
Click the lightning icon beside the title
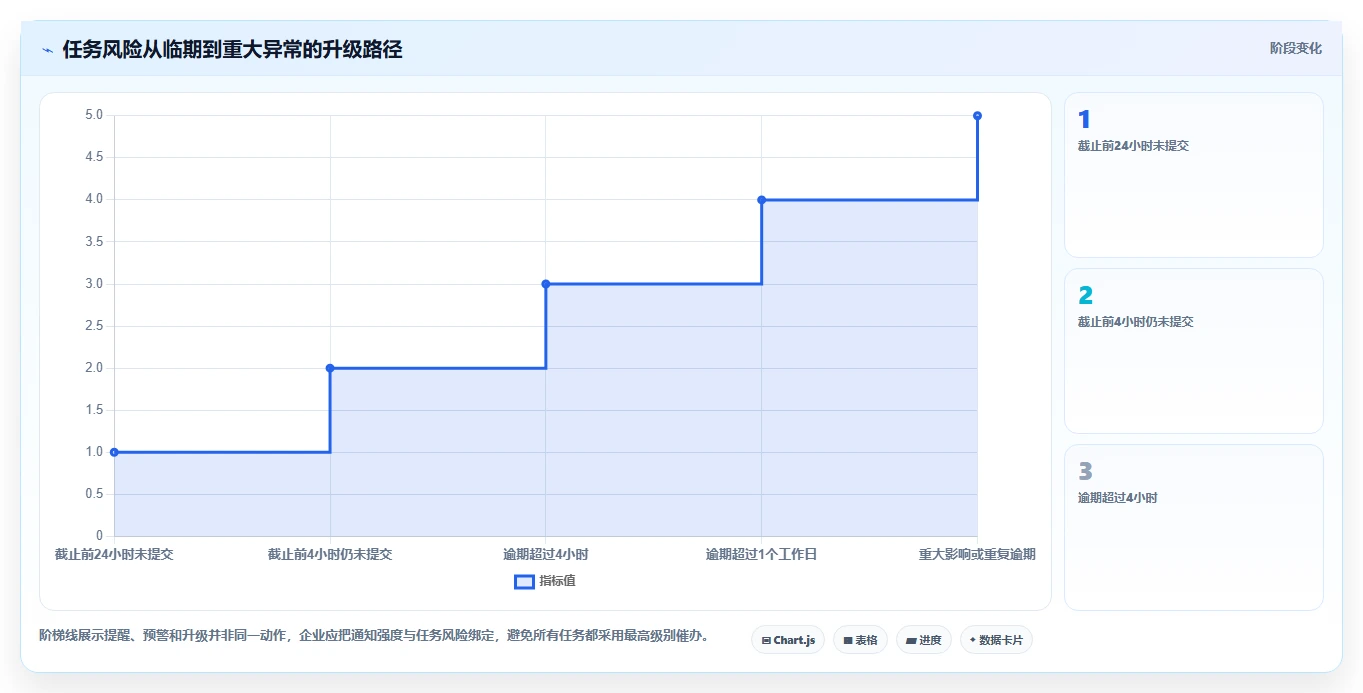pyautogui.click(x=47, y=50)
